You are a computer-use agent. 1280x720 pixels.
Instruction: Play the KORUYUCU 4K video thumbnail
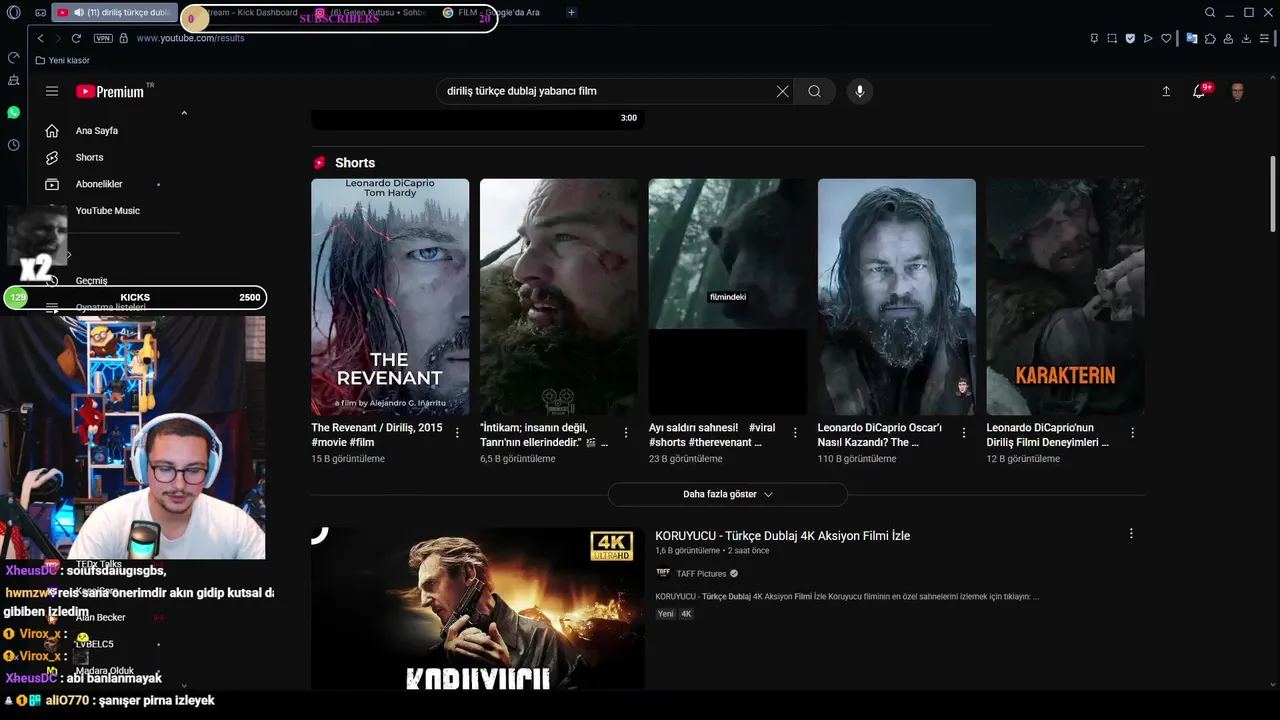pyautogui.click(x=478, y=608)
